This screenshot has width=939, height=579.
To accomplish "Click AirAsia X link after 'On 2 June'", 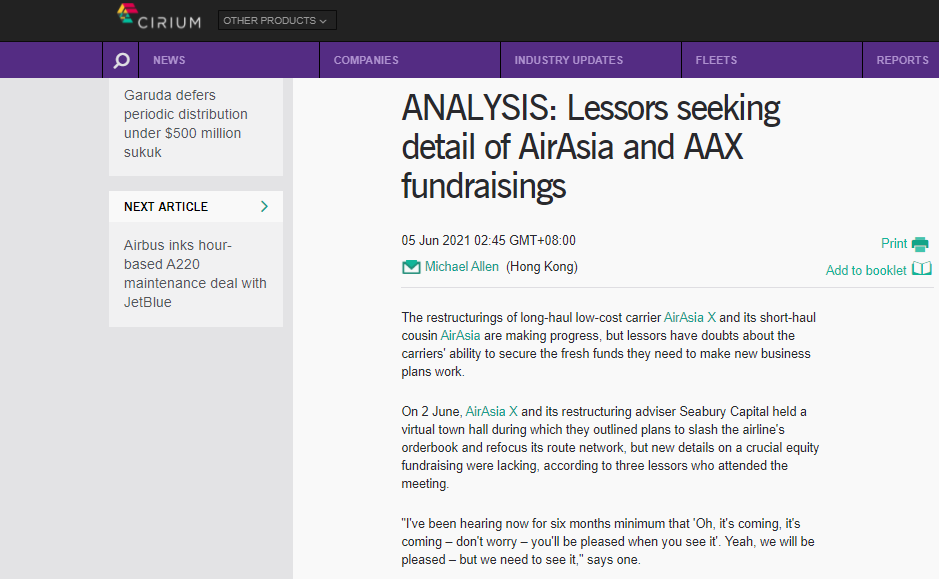I will 491,411.
